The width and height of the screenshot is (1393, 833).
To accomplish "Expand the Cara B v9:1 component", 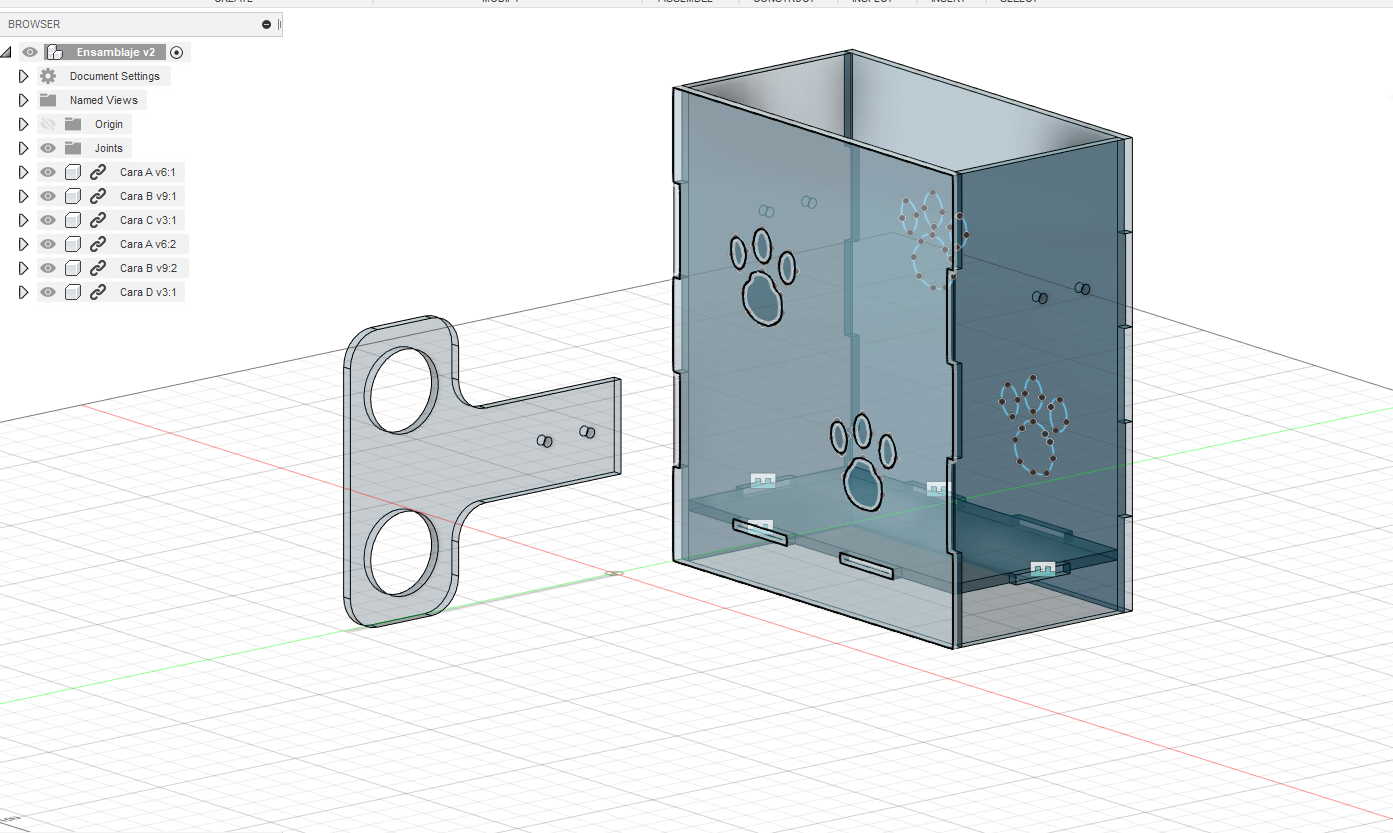I will tap(24, 196).
